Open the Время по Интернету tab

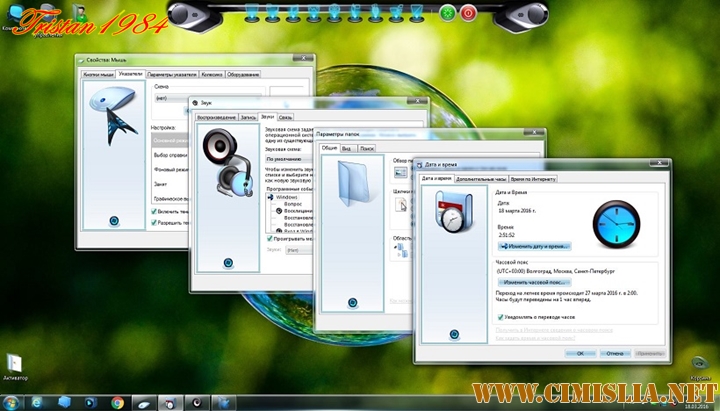pyautogui.click(x=533, y=178)
